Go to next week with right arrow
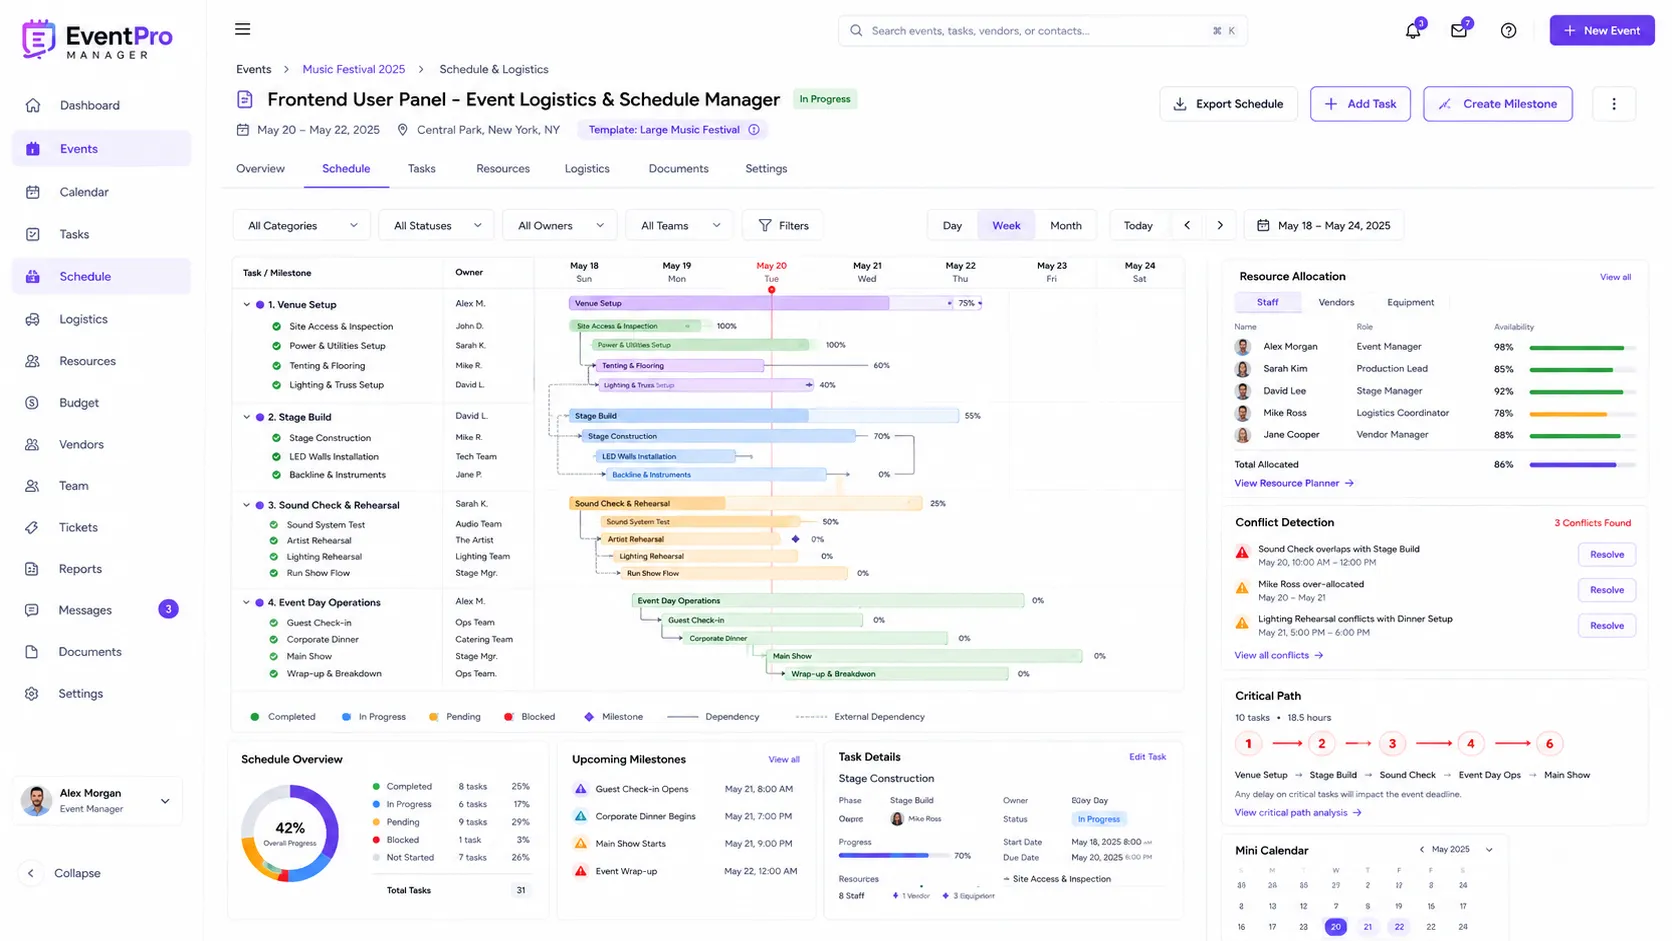 [x=1220, y=225]
